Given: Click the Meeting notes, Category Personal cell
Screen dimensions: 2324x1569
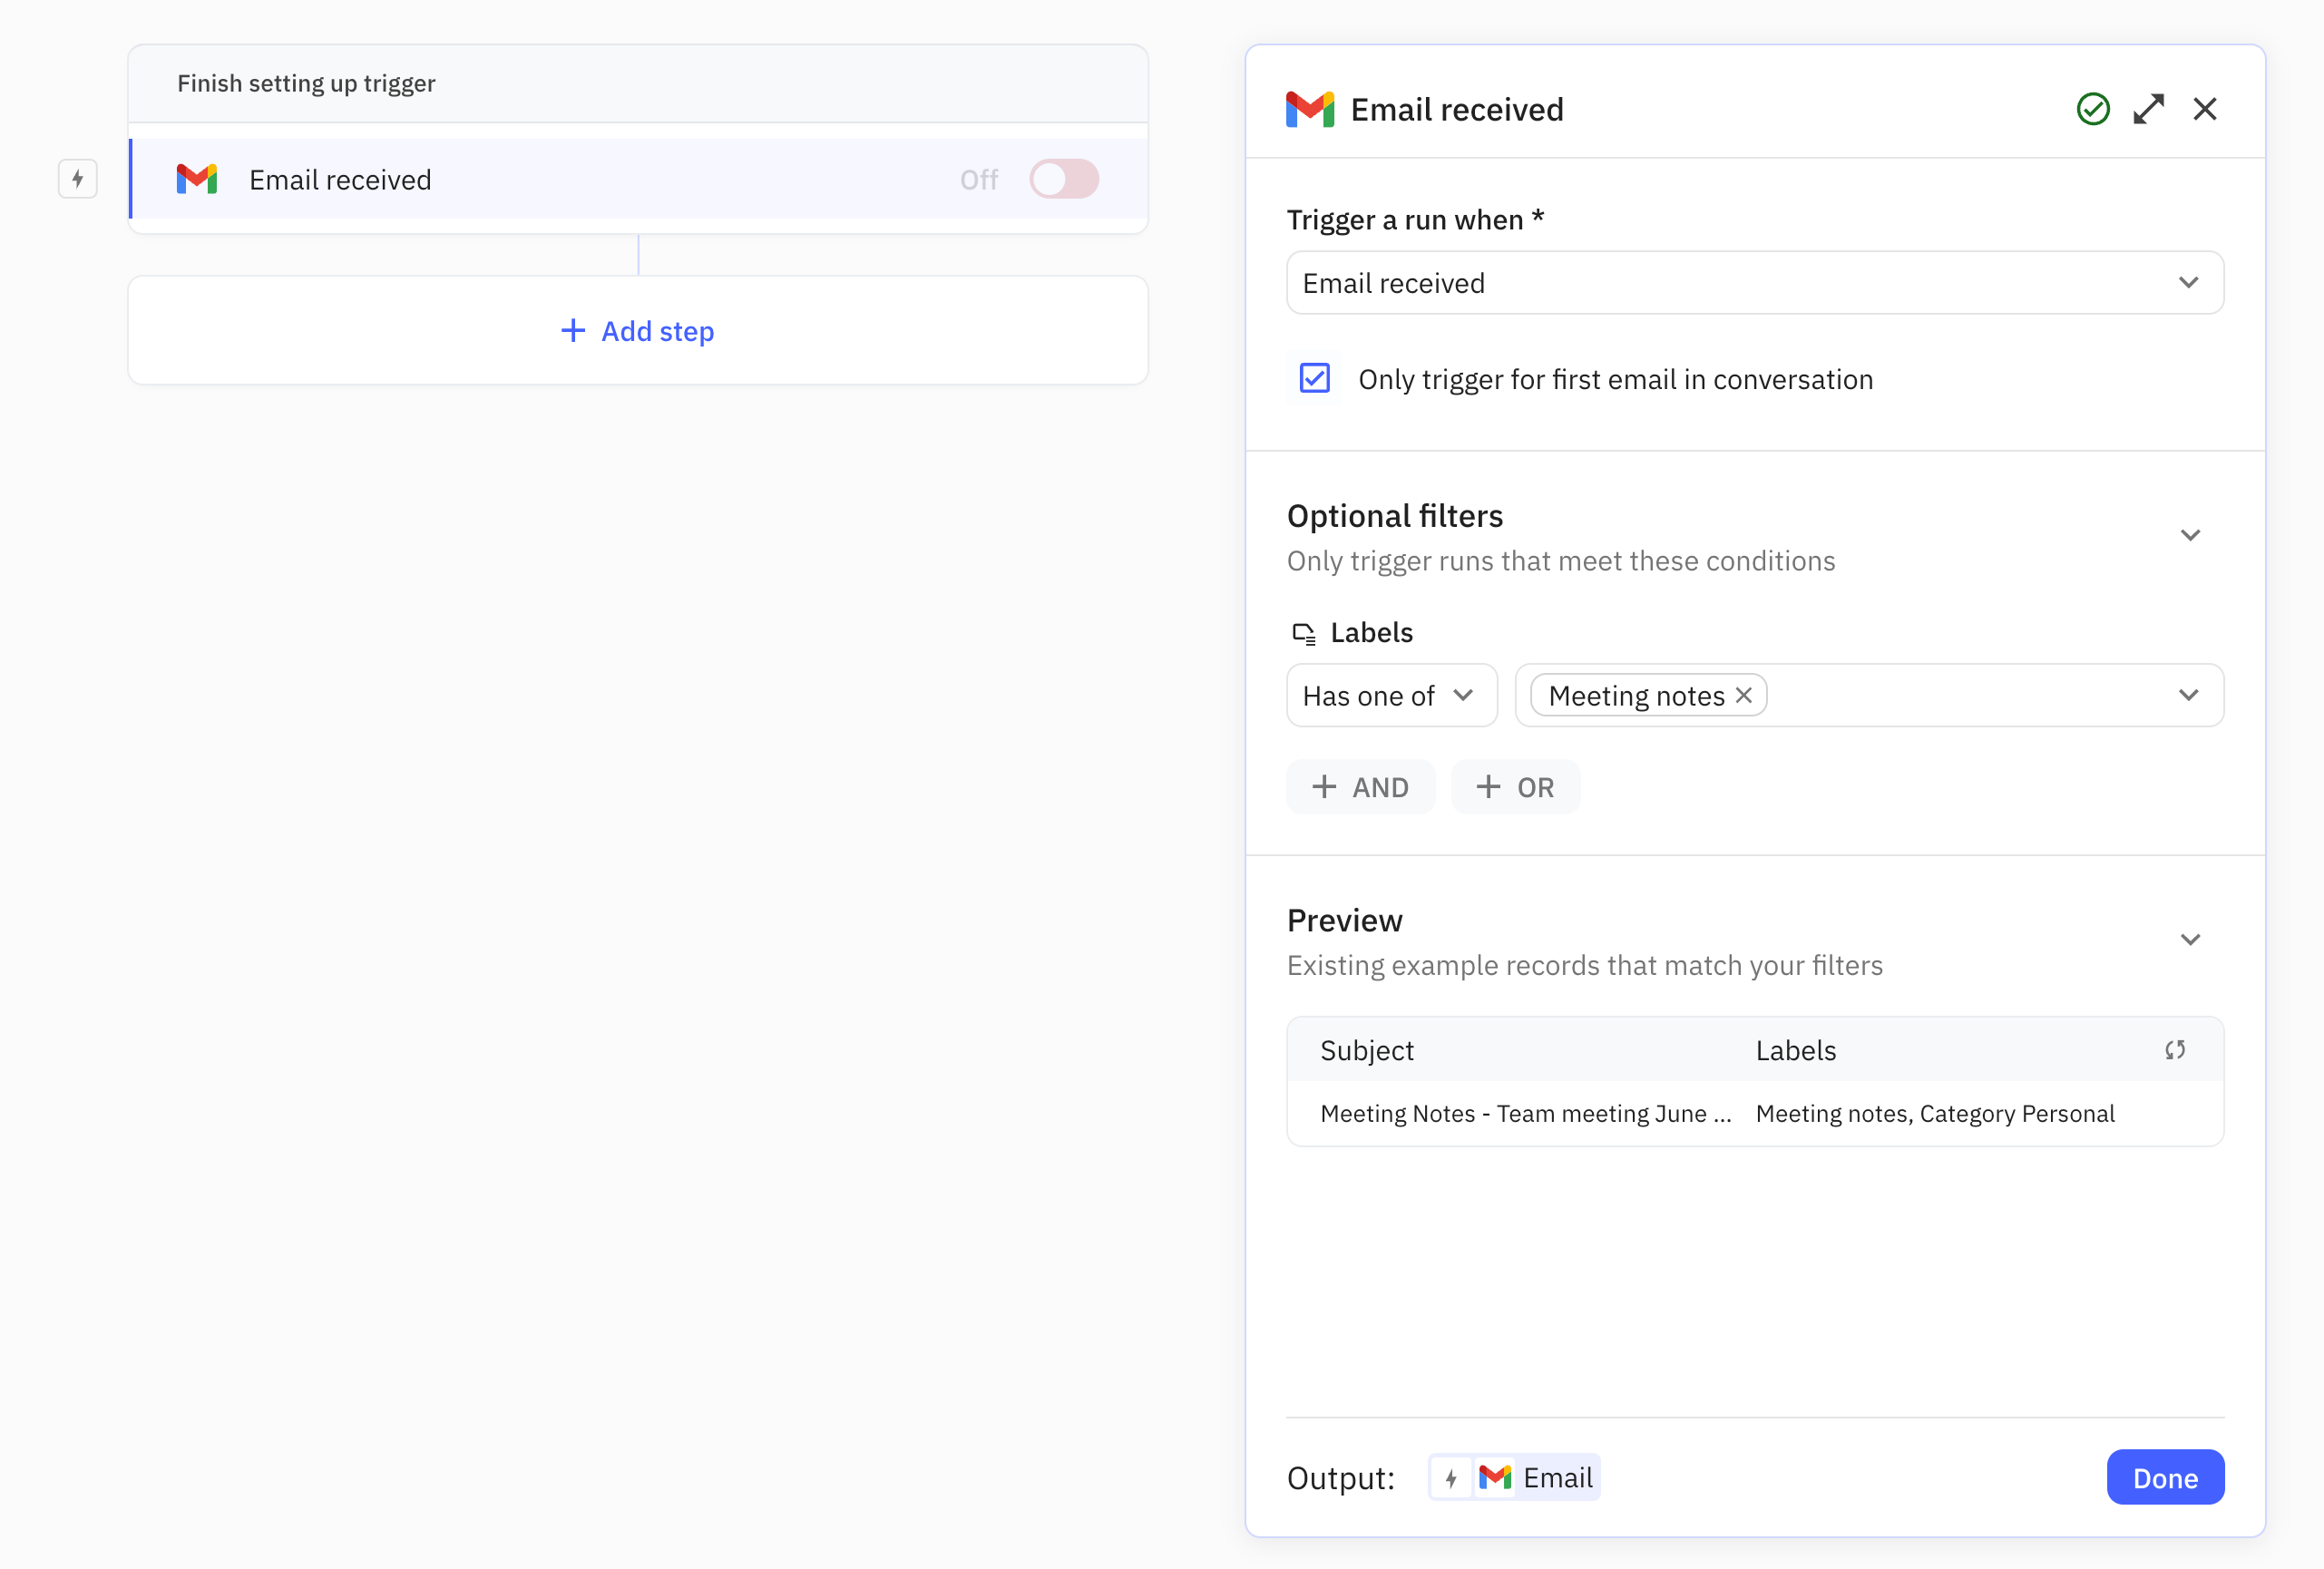Looking at the screenshot, I should coord(1935,1114).
